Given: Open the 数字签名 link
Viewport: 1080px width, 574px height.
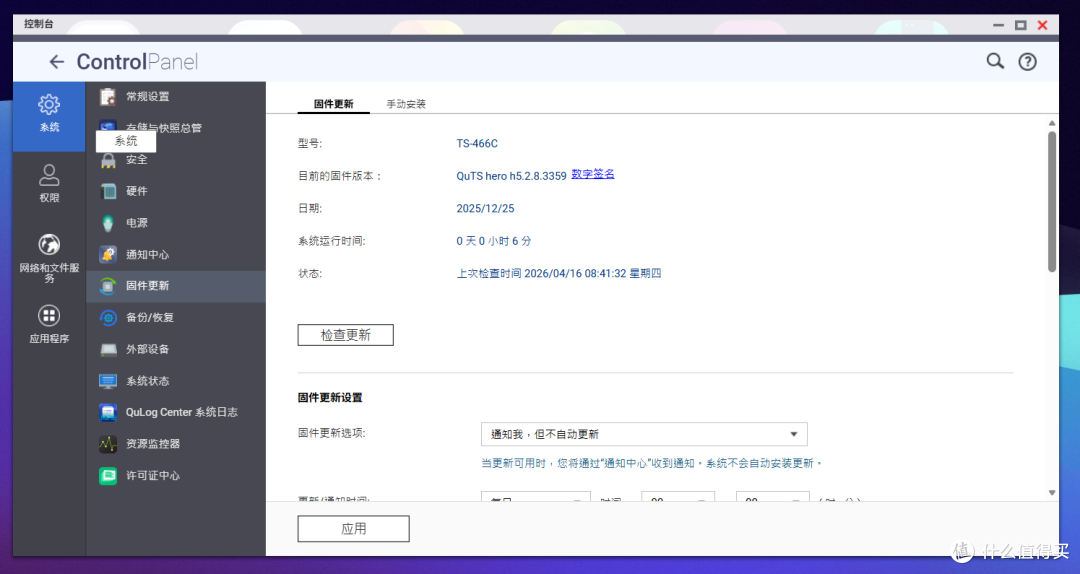Looking at the screenshot, I should [x=592, y=174].
